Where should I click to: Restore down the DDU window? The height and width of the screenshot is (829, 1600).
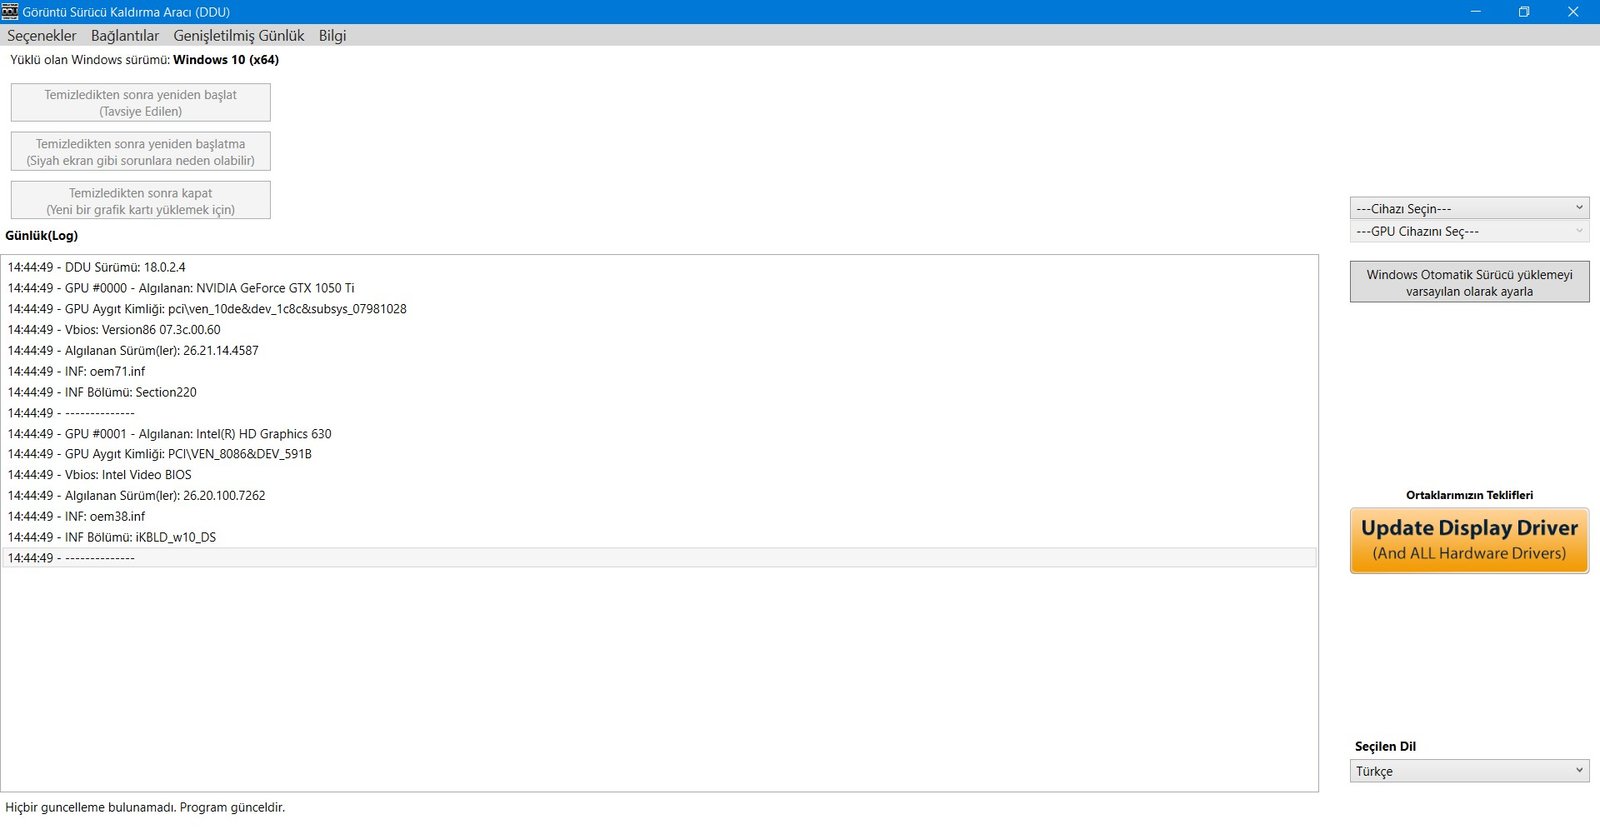1524,12
